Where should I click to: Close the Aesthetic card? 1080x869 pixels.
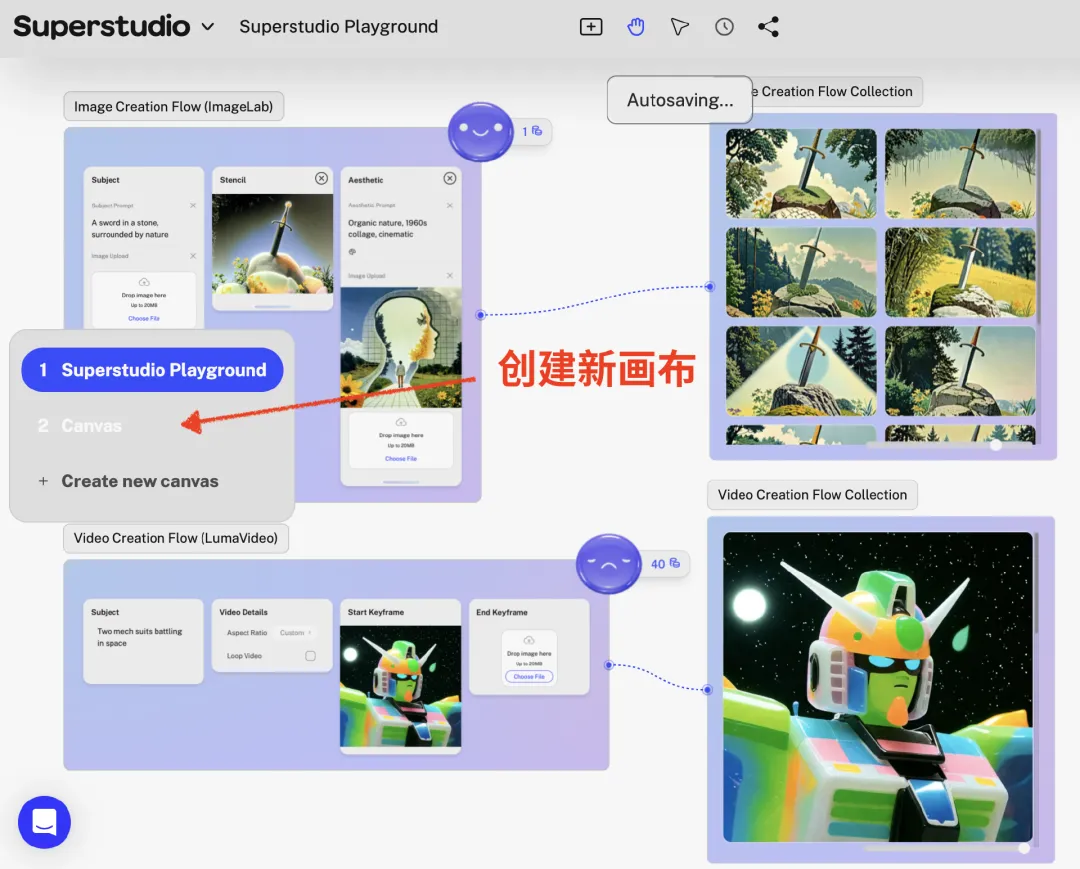tap(450, 178)
